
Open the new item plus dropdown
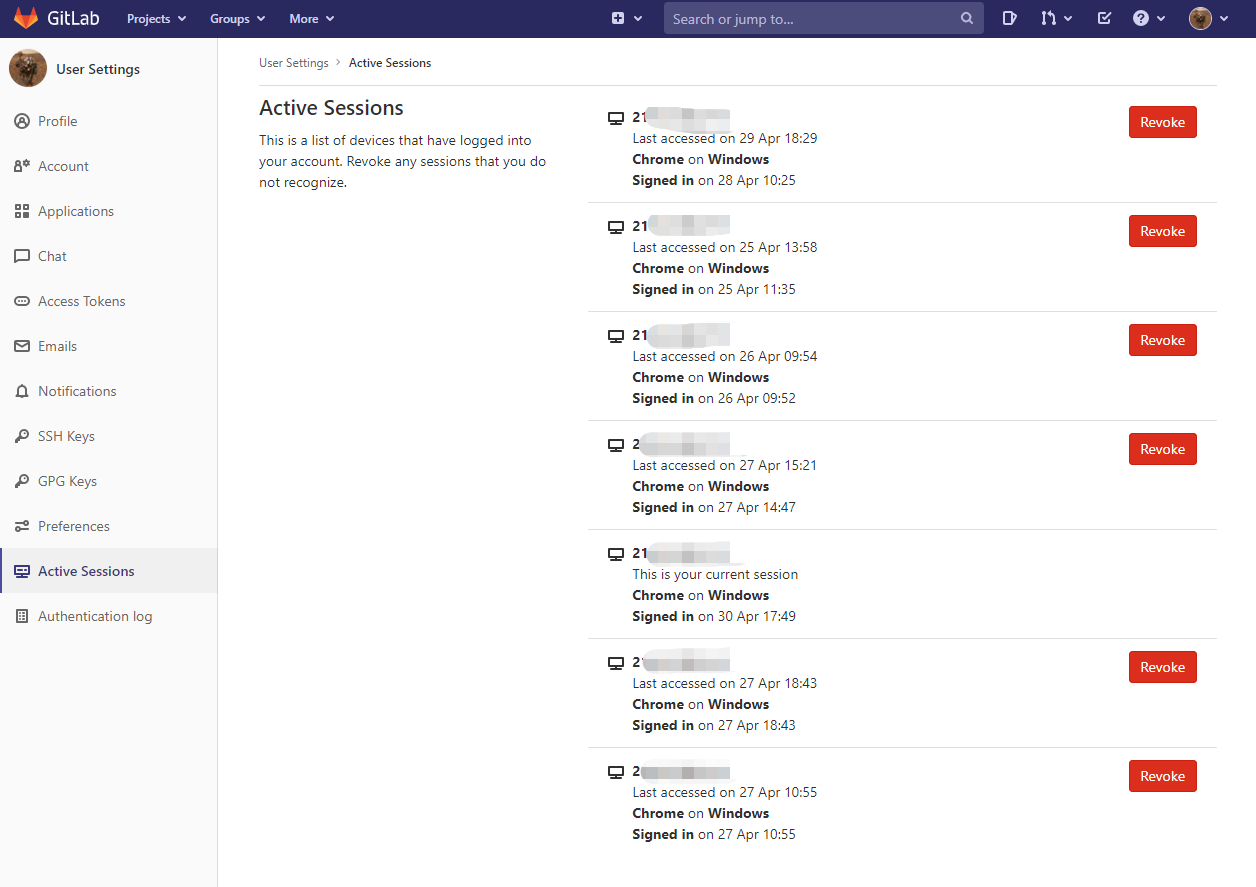click(x=627, y=18)
